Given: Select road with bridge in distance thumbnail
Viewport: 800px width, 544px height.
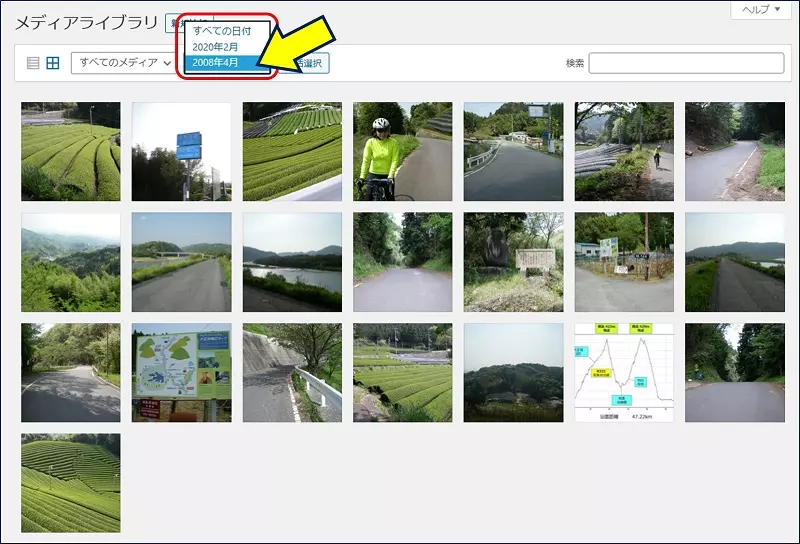Looking at the screenshot, I should pos(182,262).
